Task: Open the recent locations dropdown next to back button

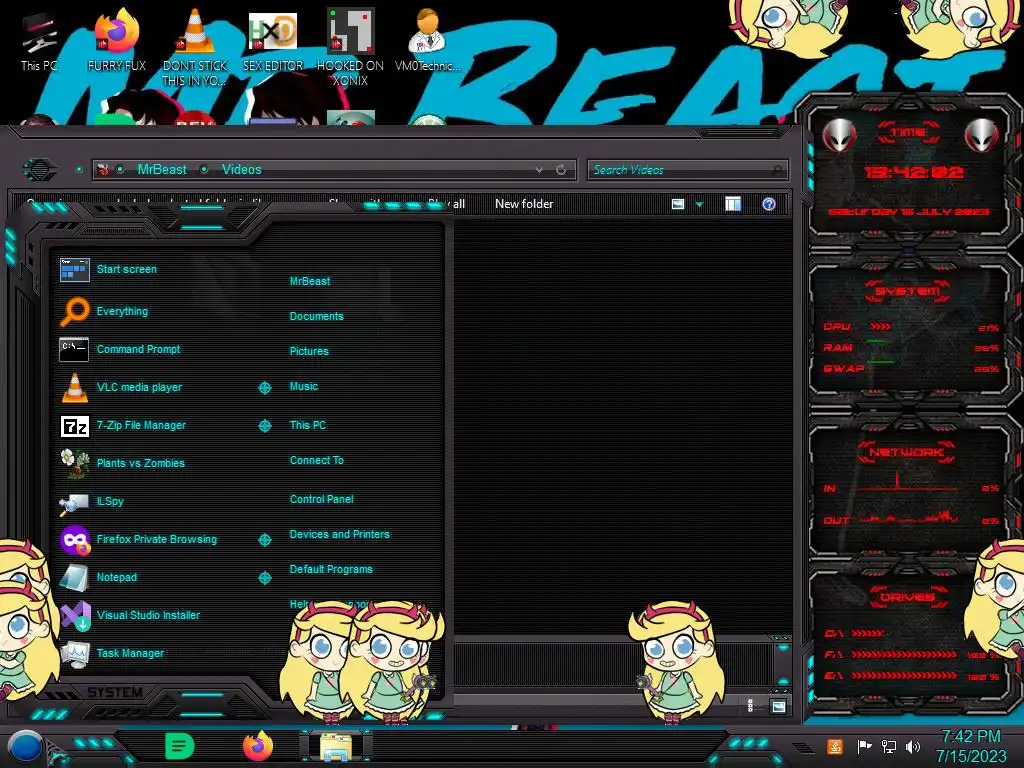Action: point(79,170)
